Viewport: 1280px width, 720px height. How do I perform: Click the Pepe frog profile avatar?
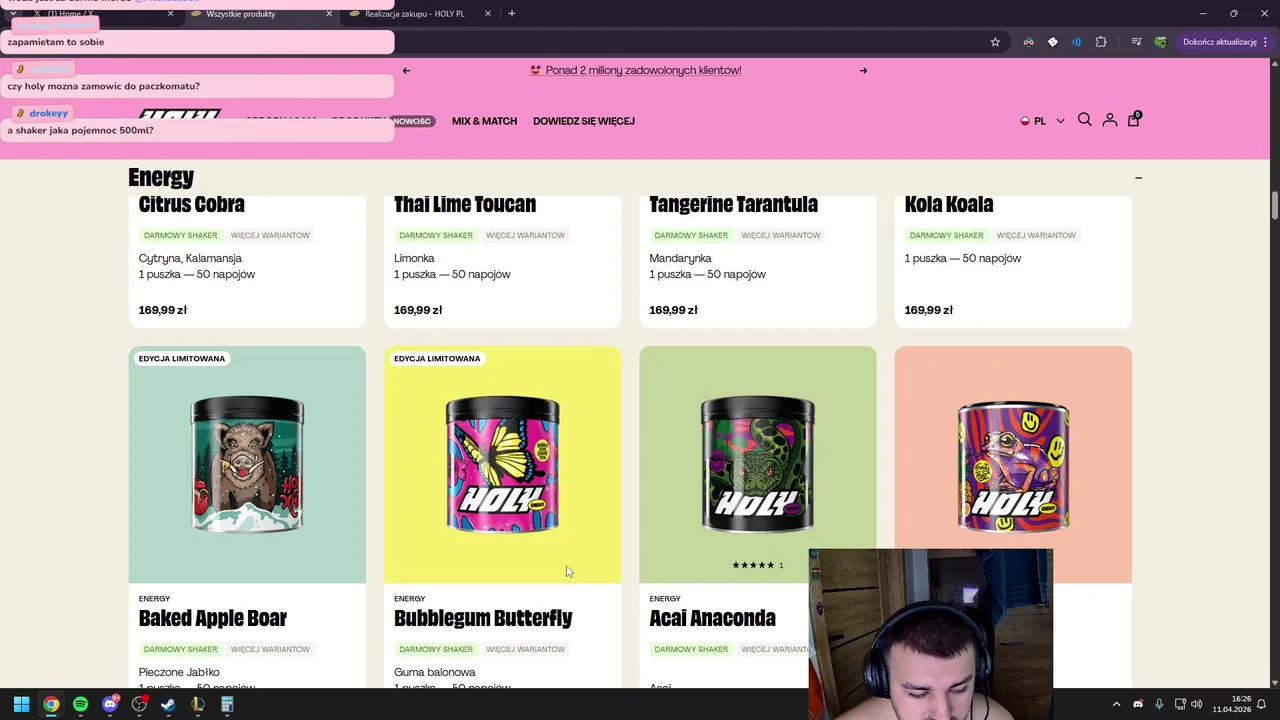(1160, 42)
